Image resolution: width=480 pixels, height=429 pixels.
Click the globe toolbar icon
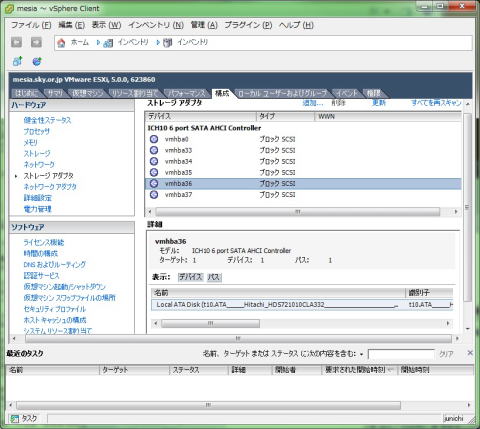point(37,61)
